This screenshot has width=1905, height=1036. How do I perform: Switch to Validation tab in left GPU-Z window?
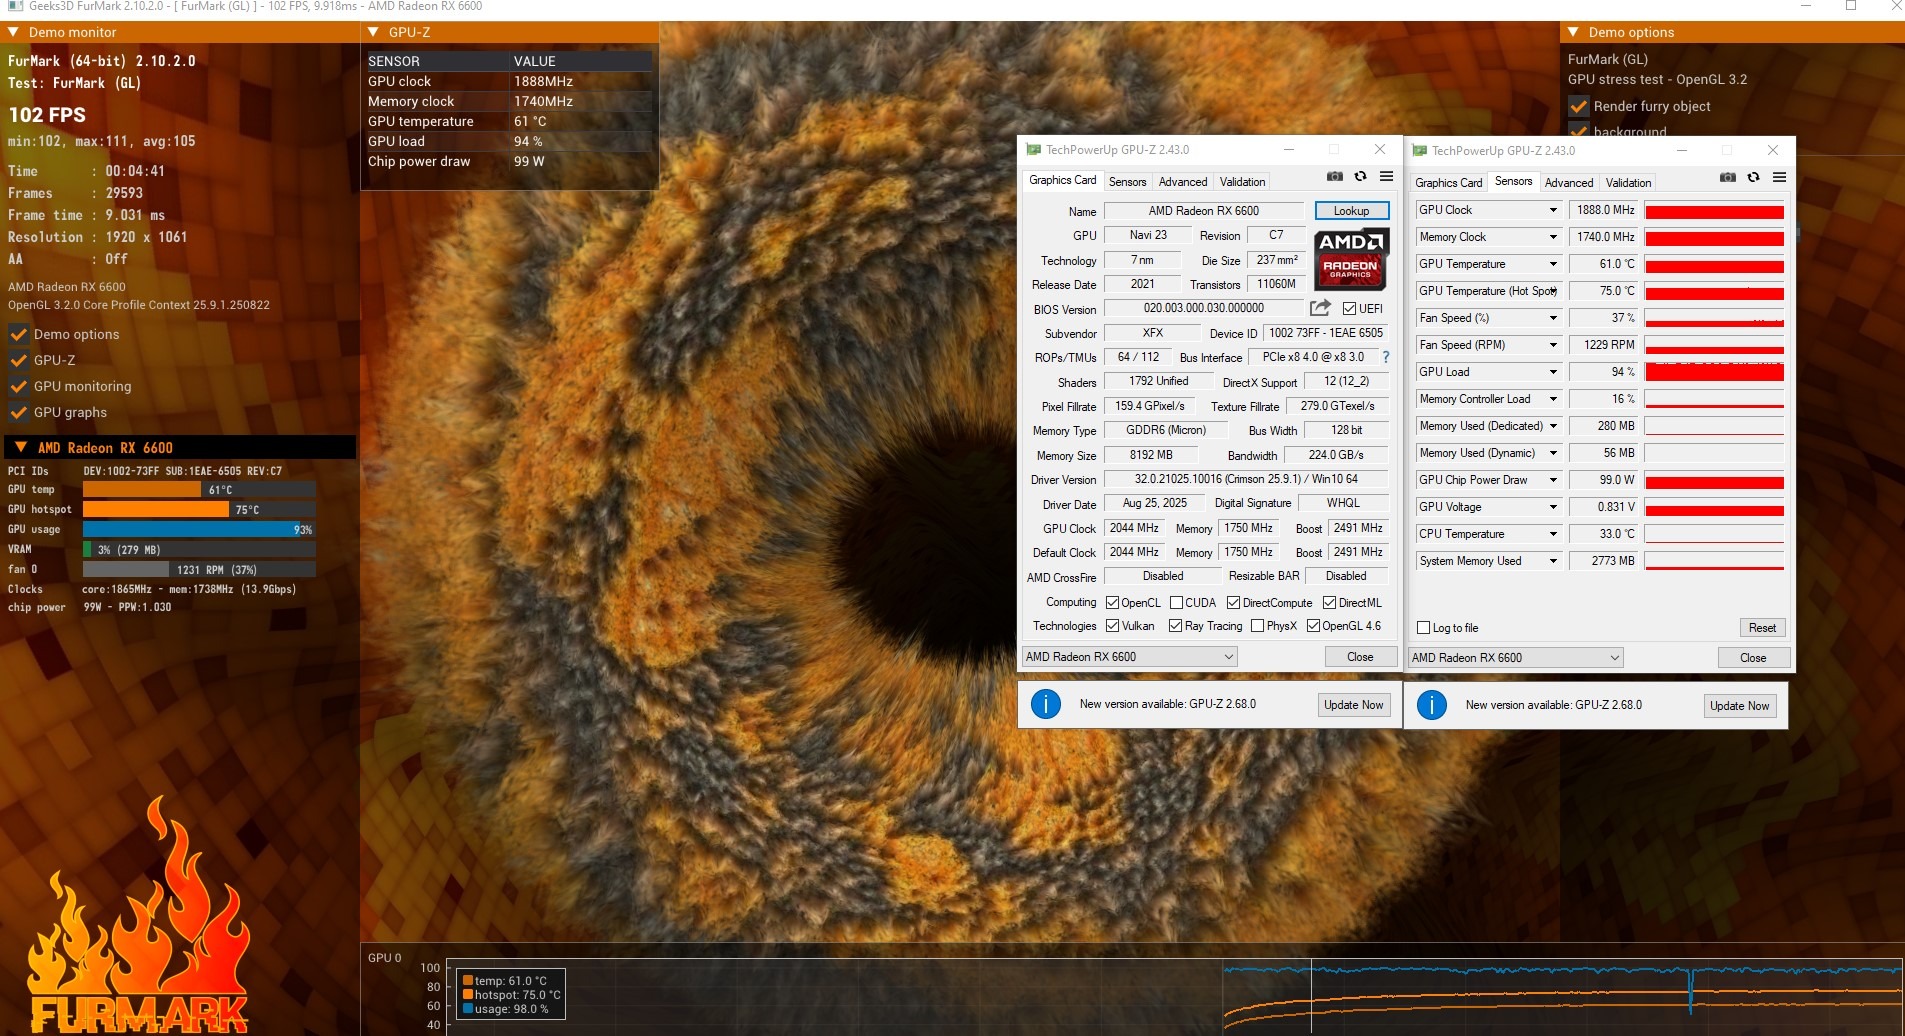coord(1242,182)
